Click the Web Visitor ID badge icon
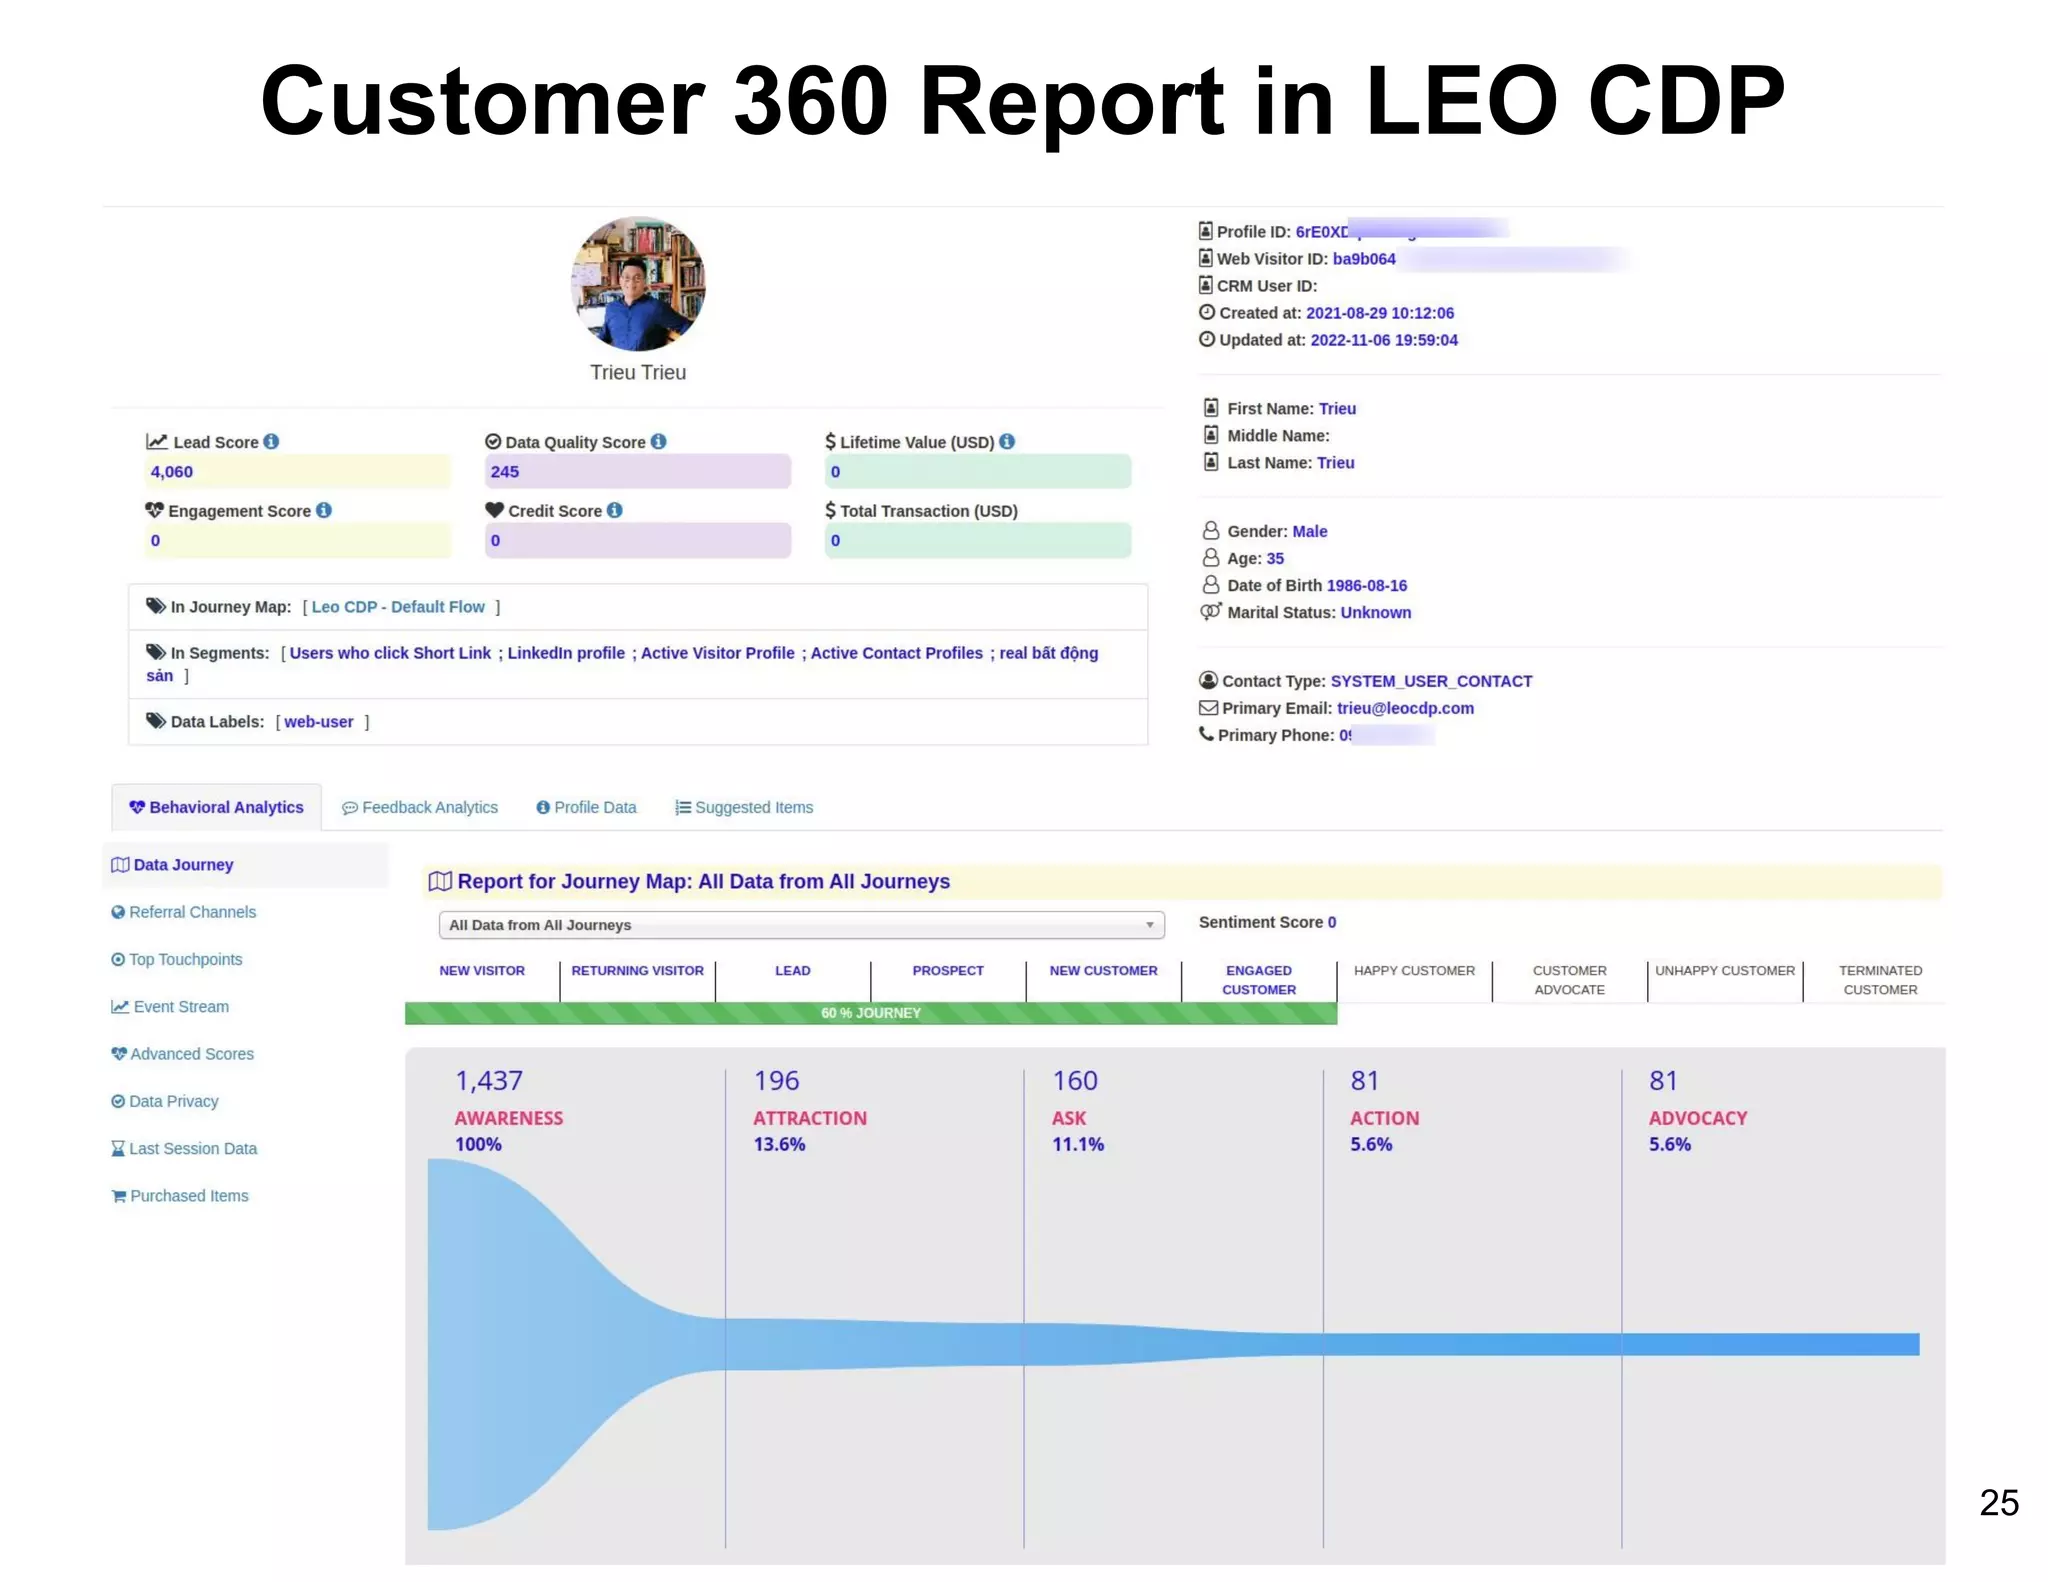The height and width of the screenshot is (1582, 2048). coord(1206,258)
